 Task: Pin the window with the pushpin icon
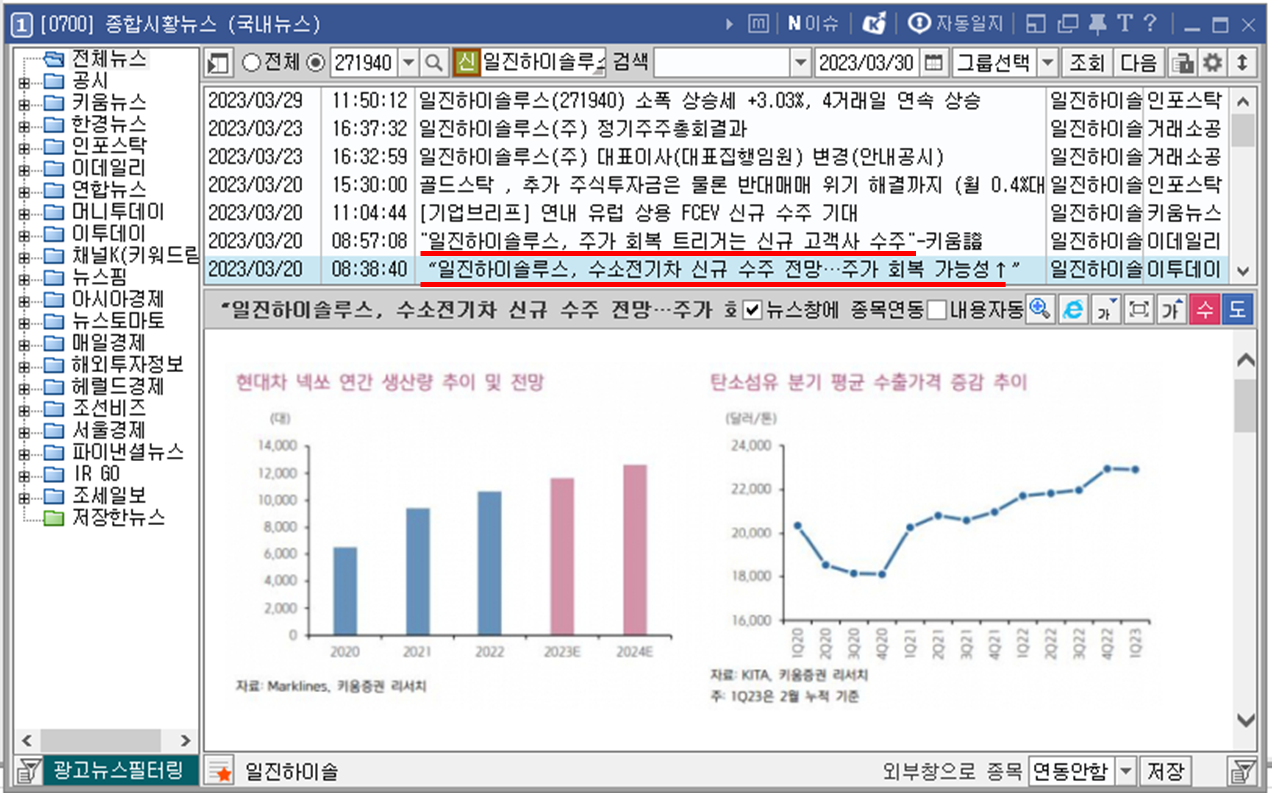coord(1097,23)
